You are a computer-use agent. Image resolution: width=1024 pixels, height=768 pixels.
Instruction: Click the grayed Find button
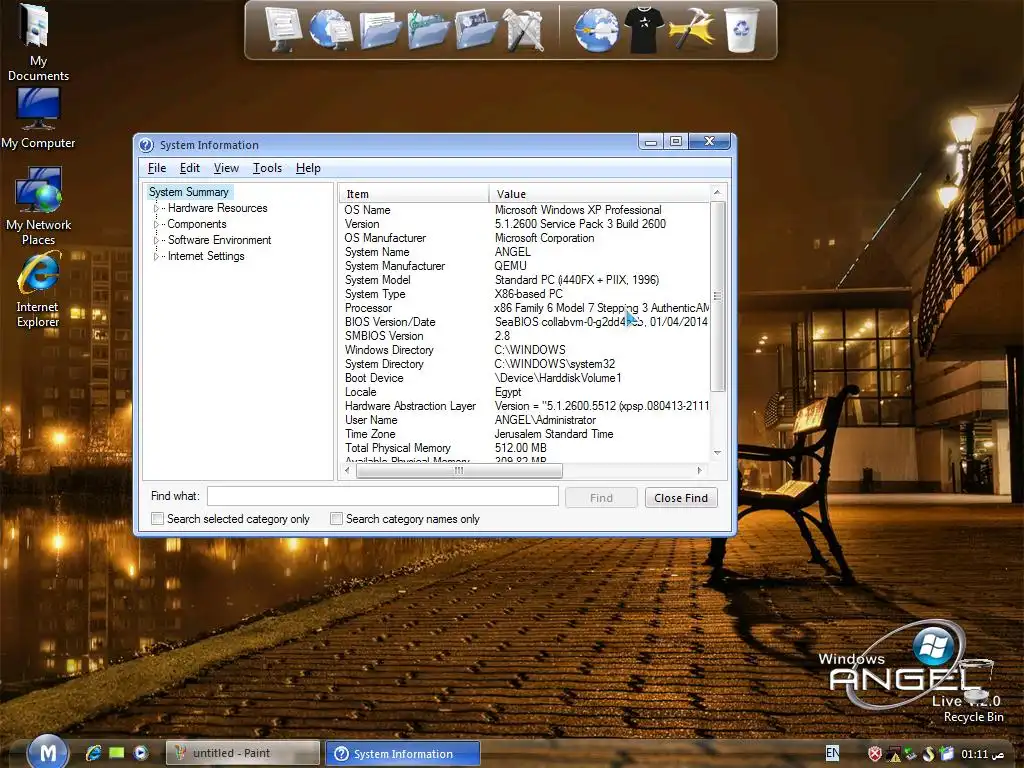click(601, 498)
